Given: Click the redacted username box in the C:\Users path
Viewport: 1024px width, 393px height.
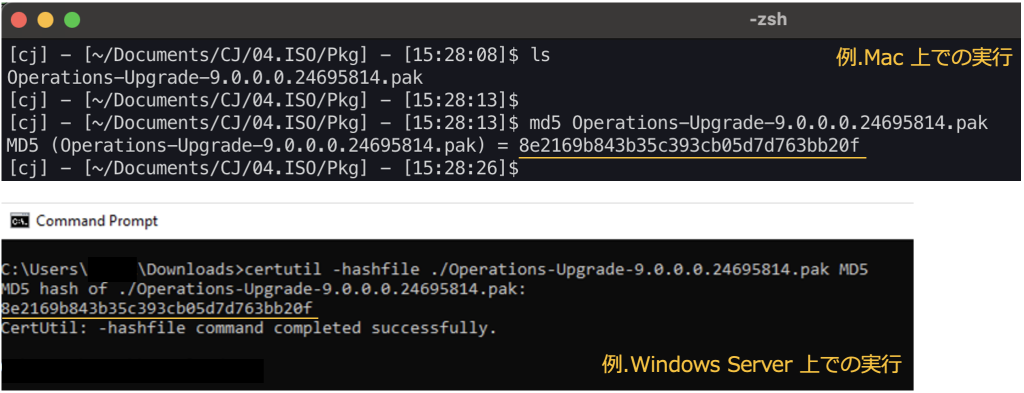Looking at the screenshot, I should (112, 269).
